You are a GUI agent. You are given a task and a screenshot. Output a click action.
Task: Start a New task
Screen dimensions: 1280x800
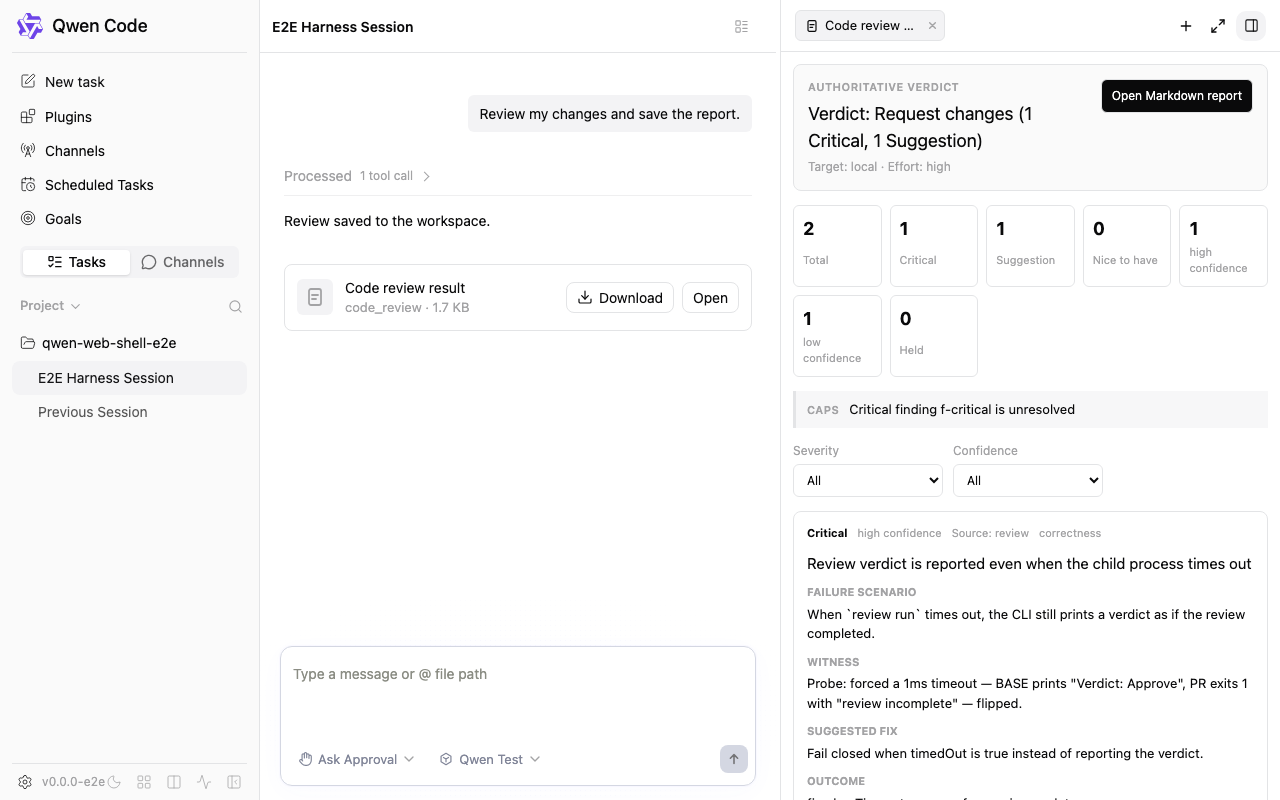pyautogui.click(x=129, y=82)
